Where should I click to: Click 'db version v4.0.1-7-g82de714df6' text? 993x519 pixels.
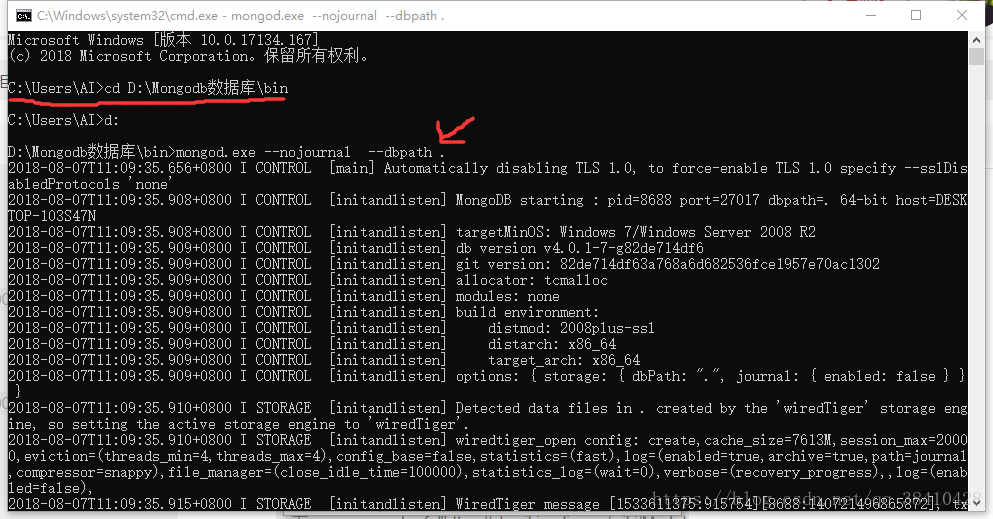click(x=579, y=248)
